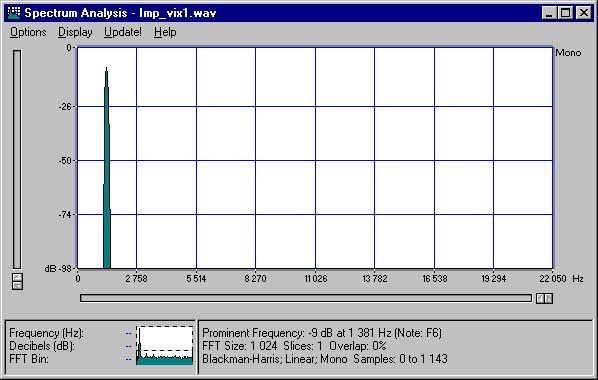The height and width of the screenshot is (380, 598).
Task: Click the vertical zoom up arrow button
Action: (17, 277)
